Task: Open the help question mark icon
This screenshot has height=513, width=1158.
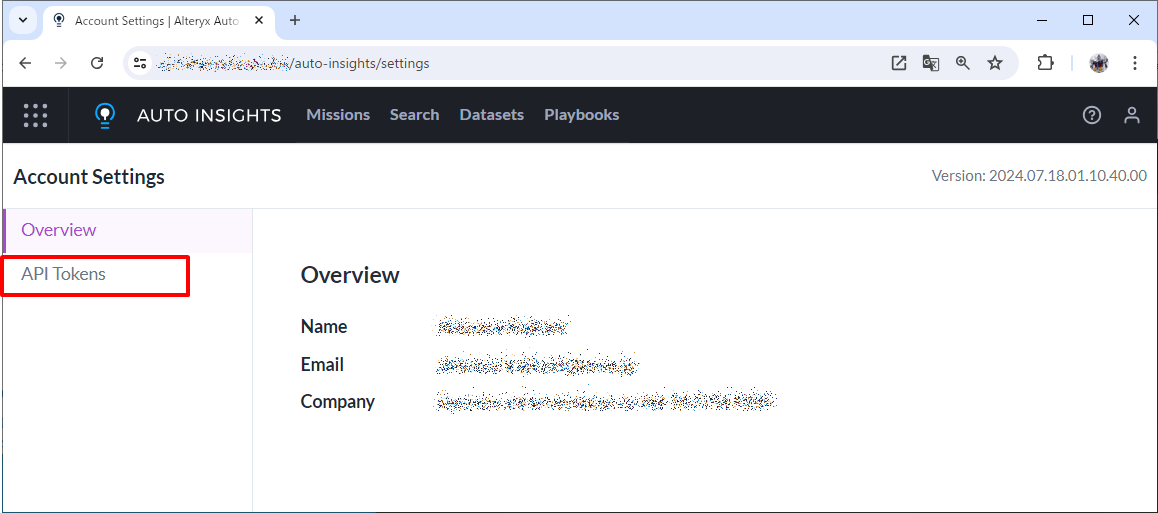Action: [1092, 115]
